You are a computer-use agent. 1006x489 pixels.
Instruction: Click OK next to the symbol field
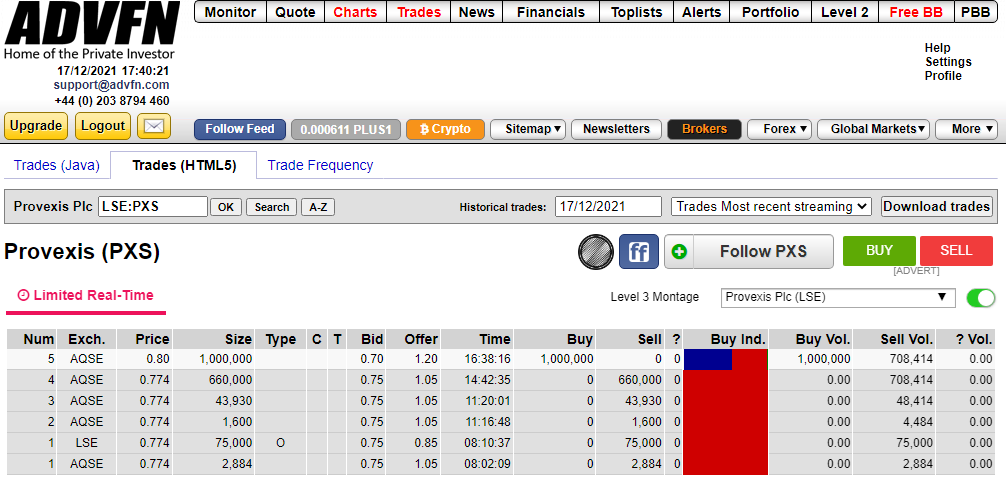click(x=226, y=207)
